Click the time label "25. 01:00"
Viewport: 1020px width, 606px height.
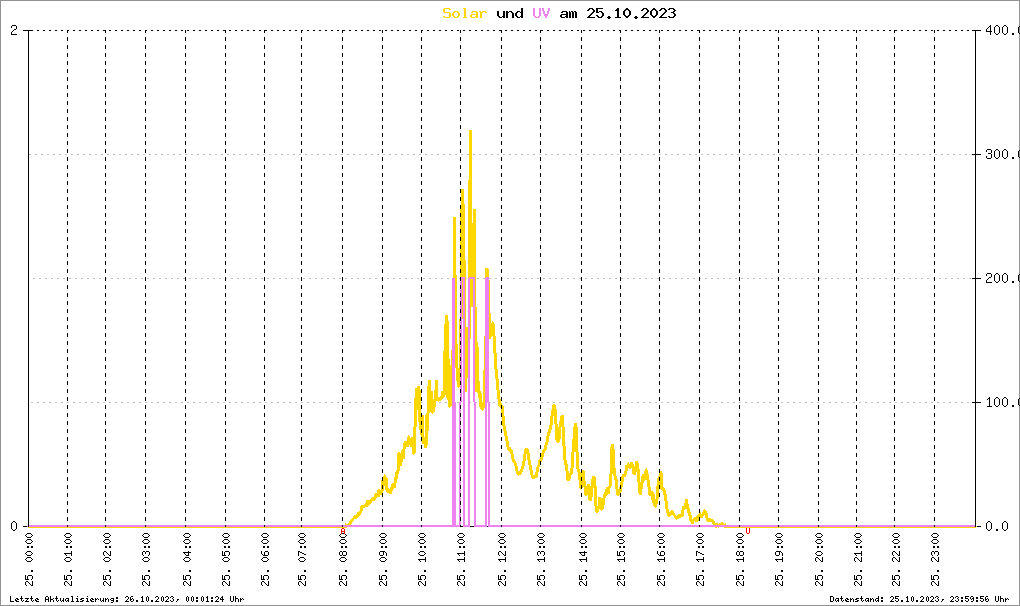pyautogui.click(x=68, y=559)
